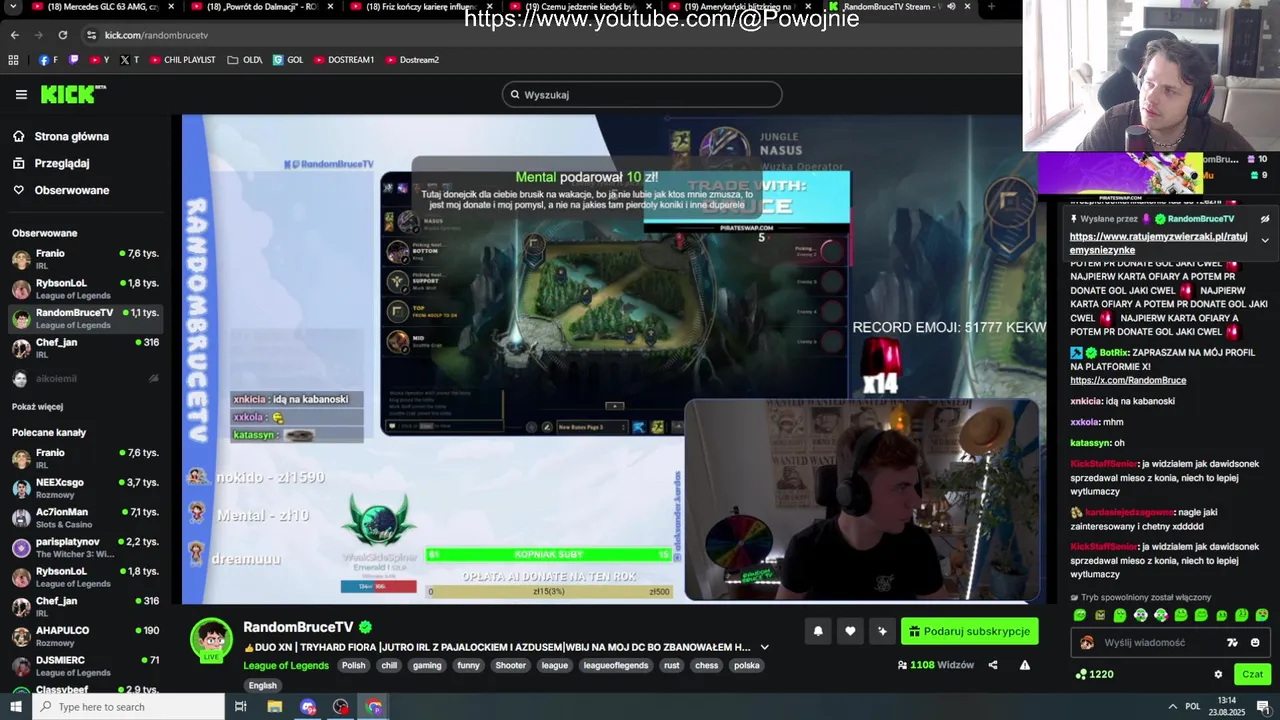Image resolution: width=1280 pixels, height=720 pixels.
Task: Open recommended channel DJSMIERC
Action: (x=85, y=666)
